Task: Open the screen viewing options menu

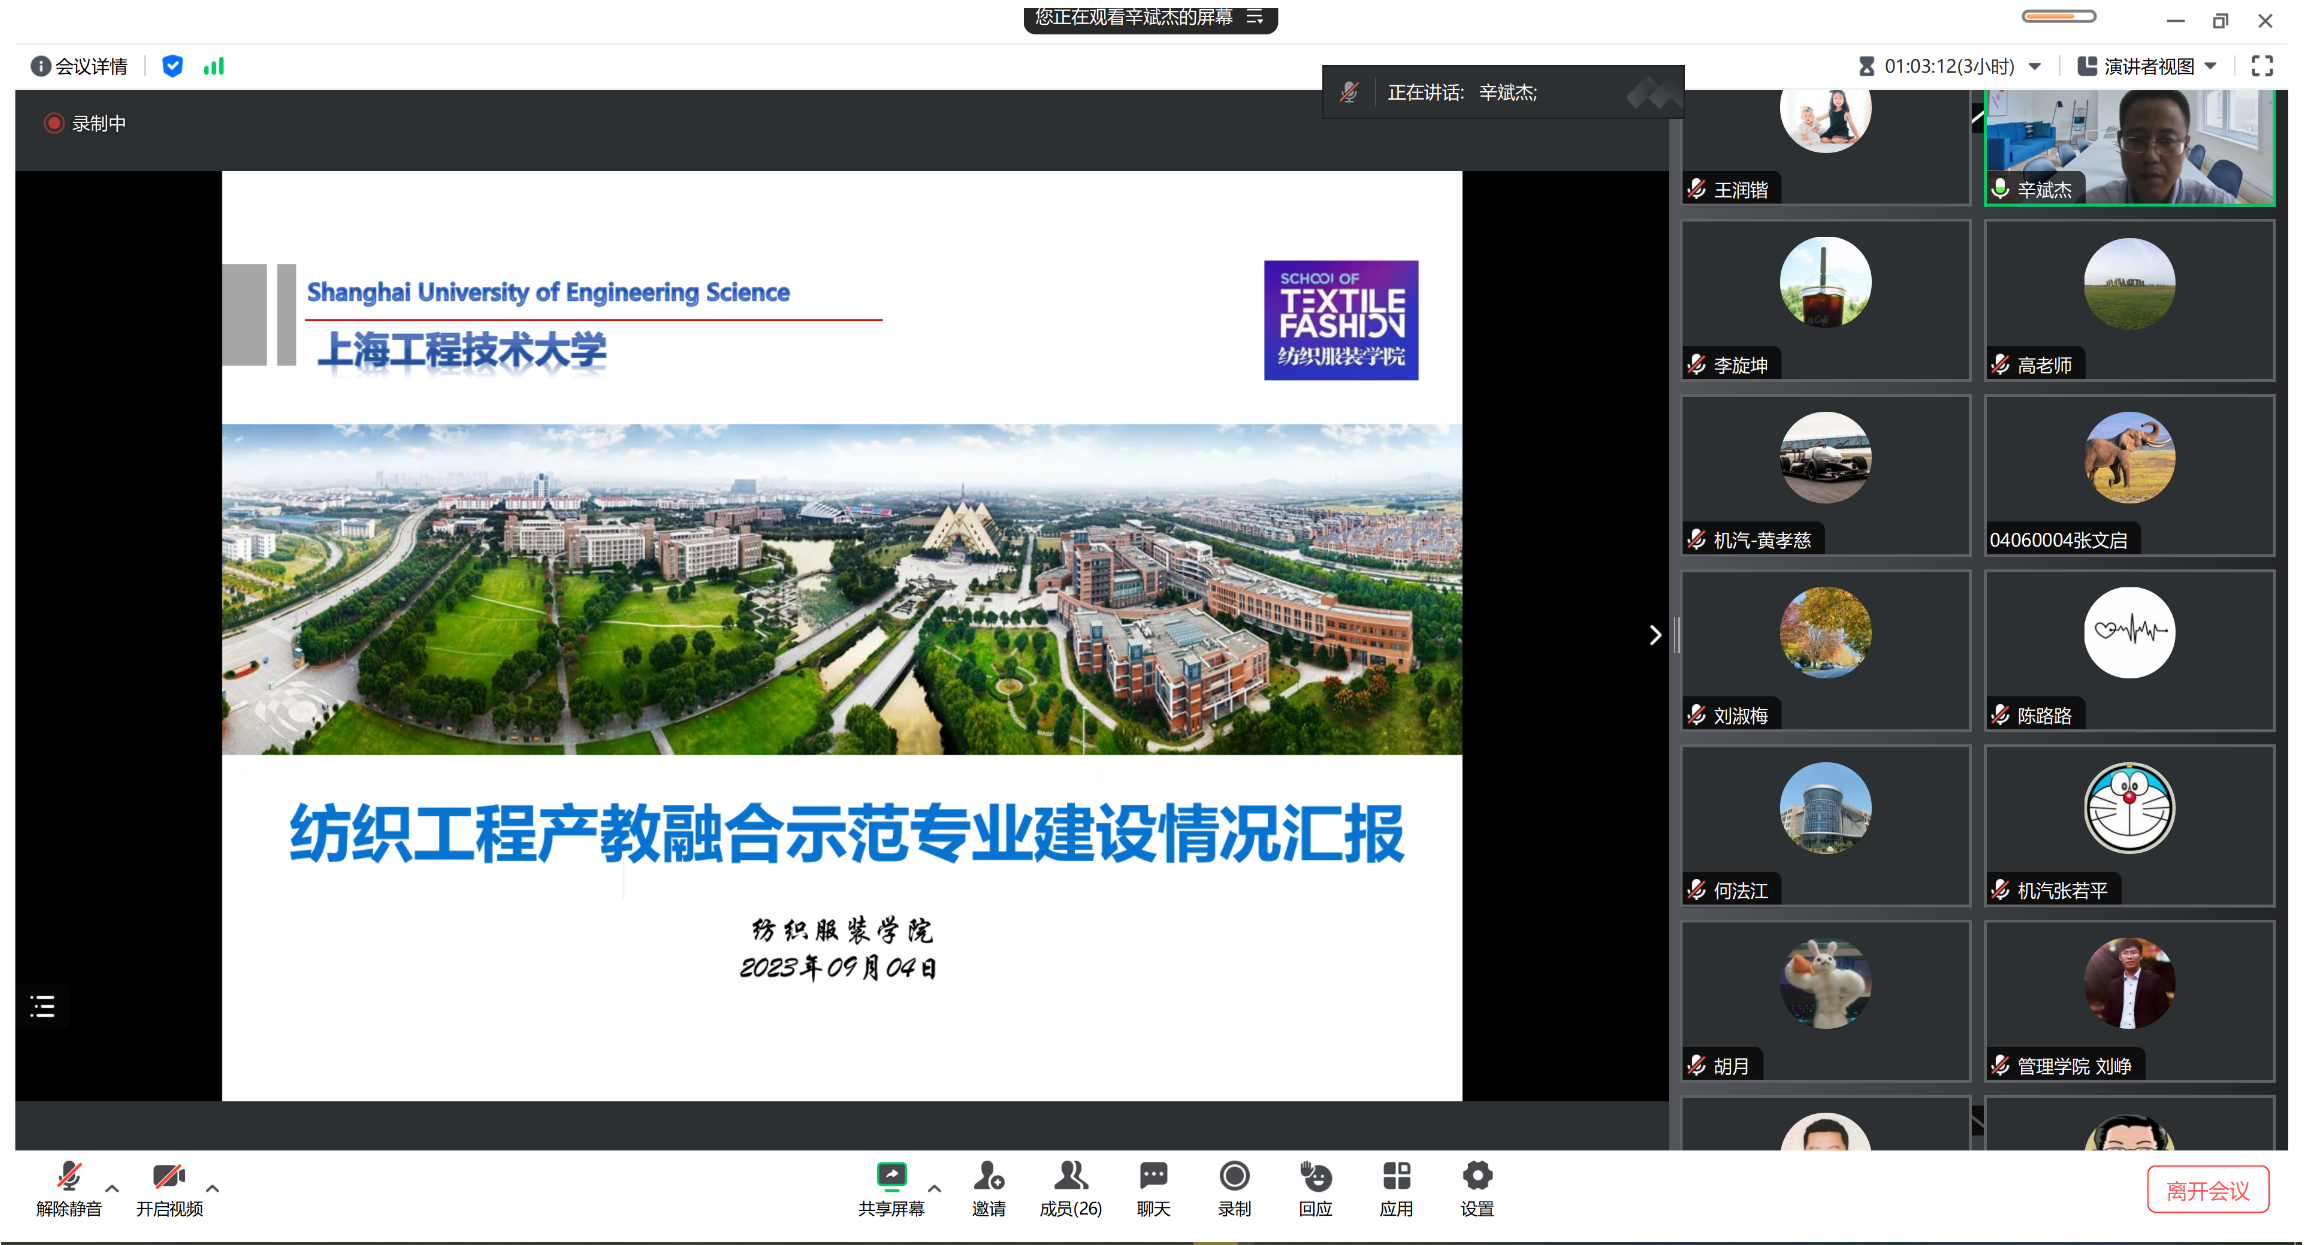Action: pos(1255,17)
